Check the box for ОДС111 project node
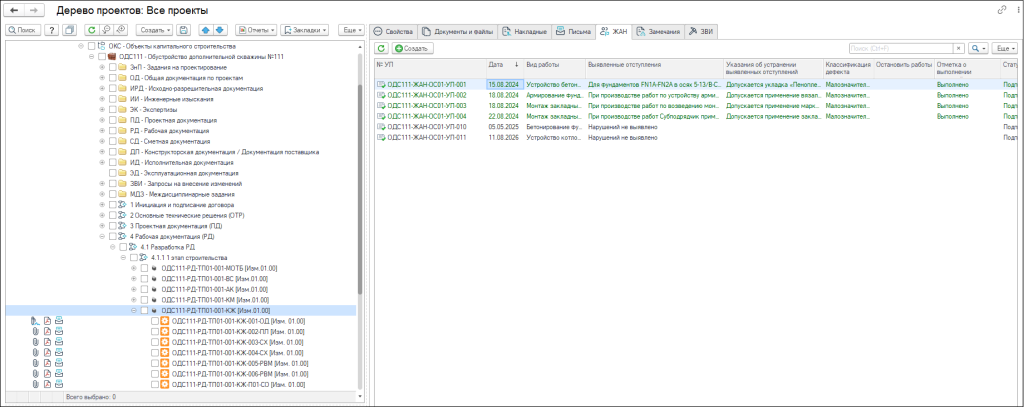 pyautogui.click(x=102, y=57)
